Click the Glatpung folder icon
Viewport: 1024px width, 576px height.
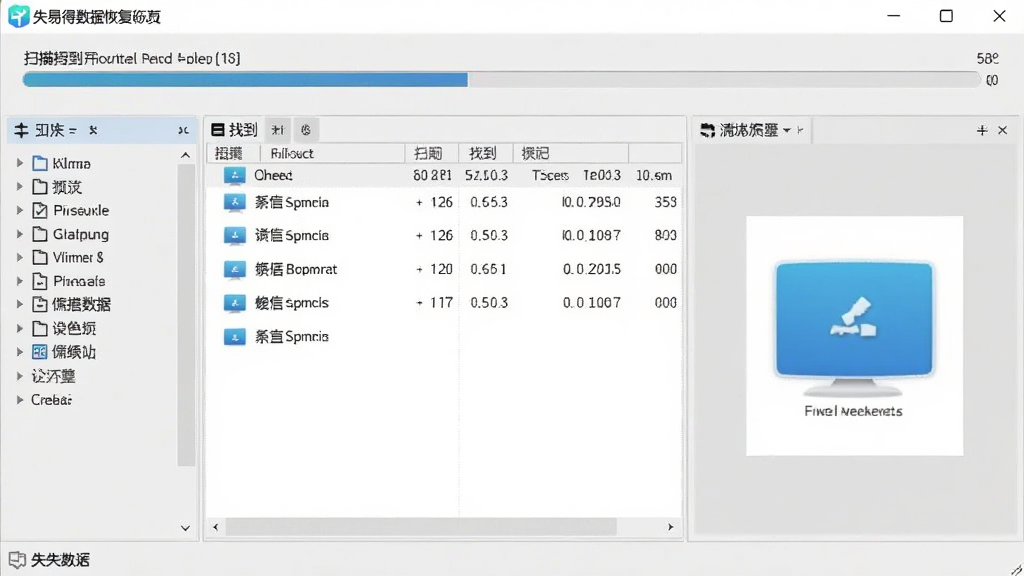point(40,234)
